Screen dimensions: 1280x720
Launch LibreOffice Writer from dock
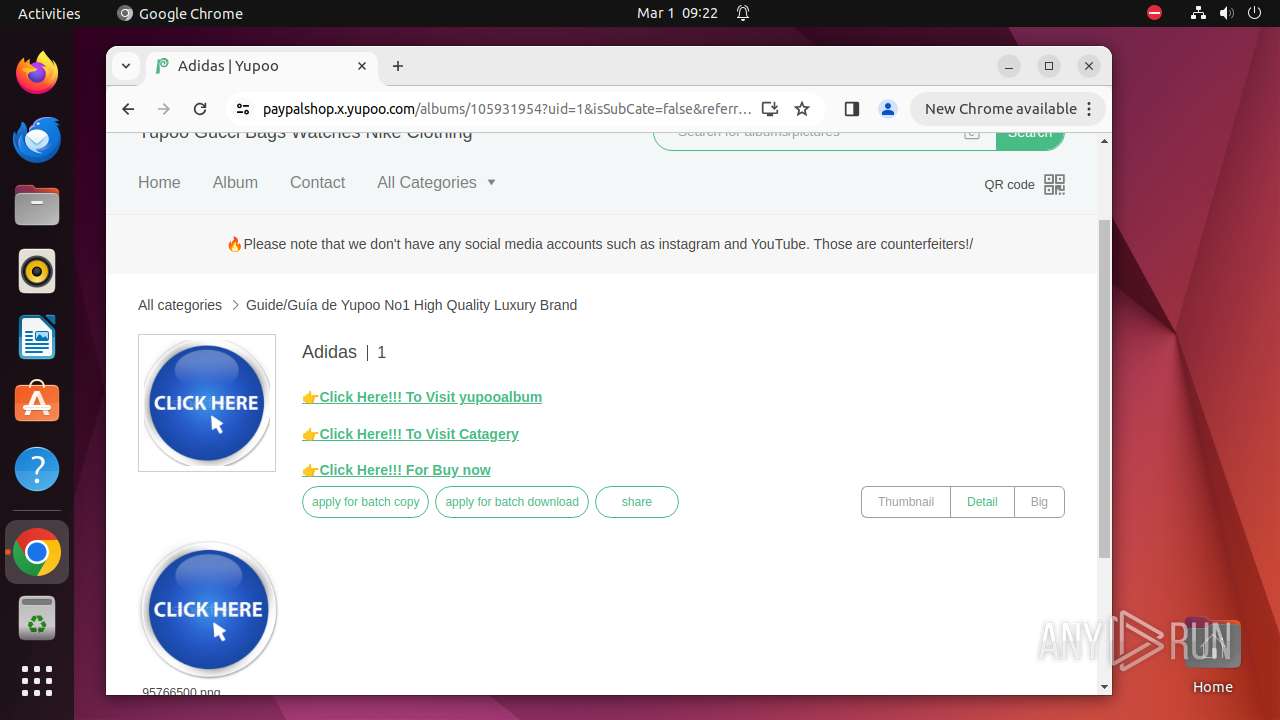click(37, 337)
